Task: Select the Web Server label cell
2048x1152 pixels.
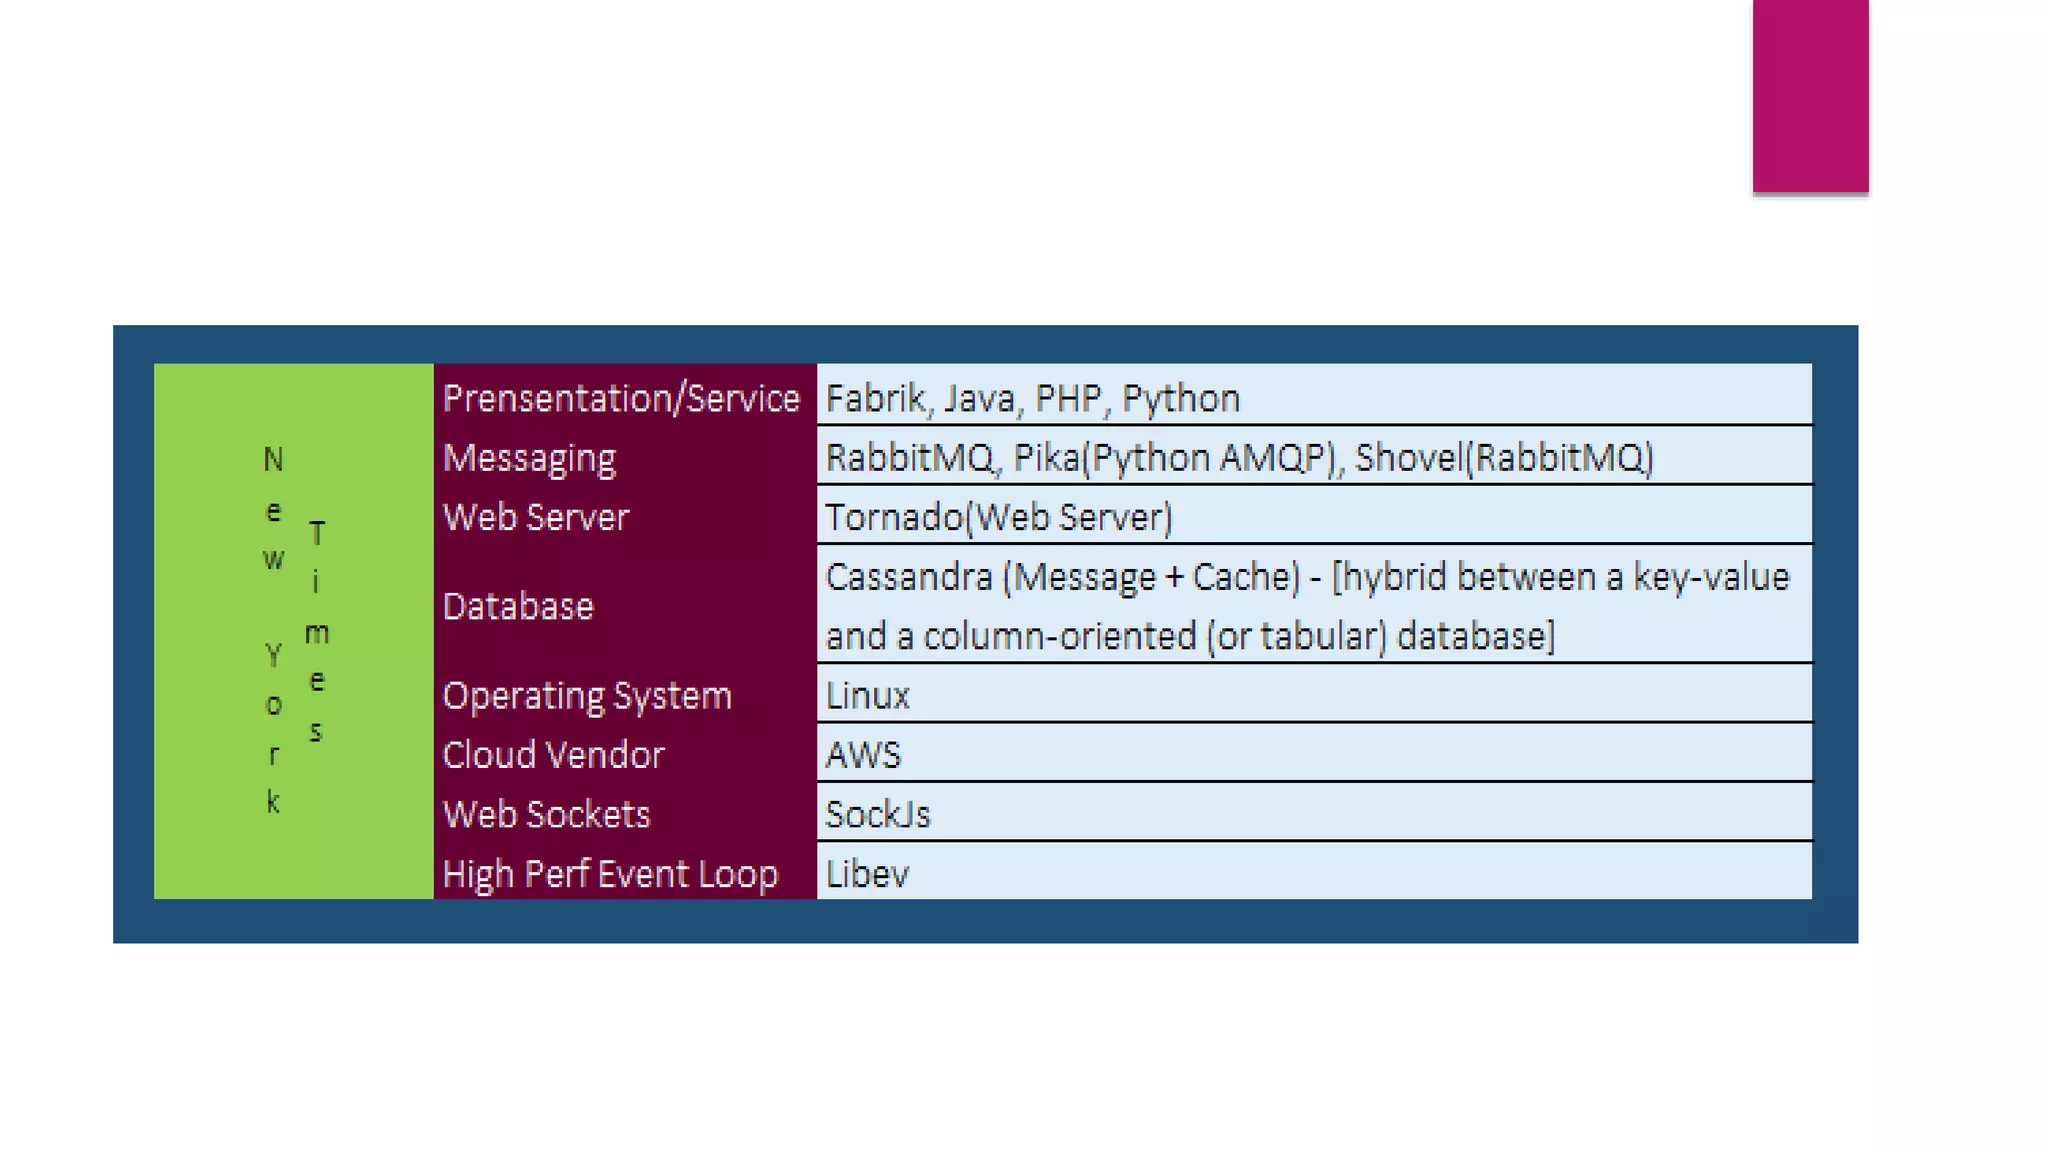Action: pyautogui.click(x=536, y=517)
